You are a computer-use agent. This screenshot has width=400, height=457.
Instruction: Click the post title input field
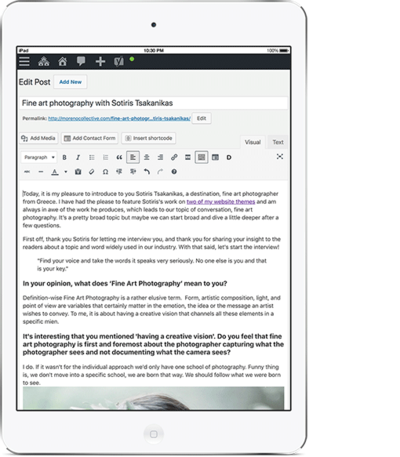153,103
